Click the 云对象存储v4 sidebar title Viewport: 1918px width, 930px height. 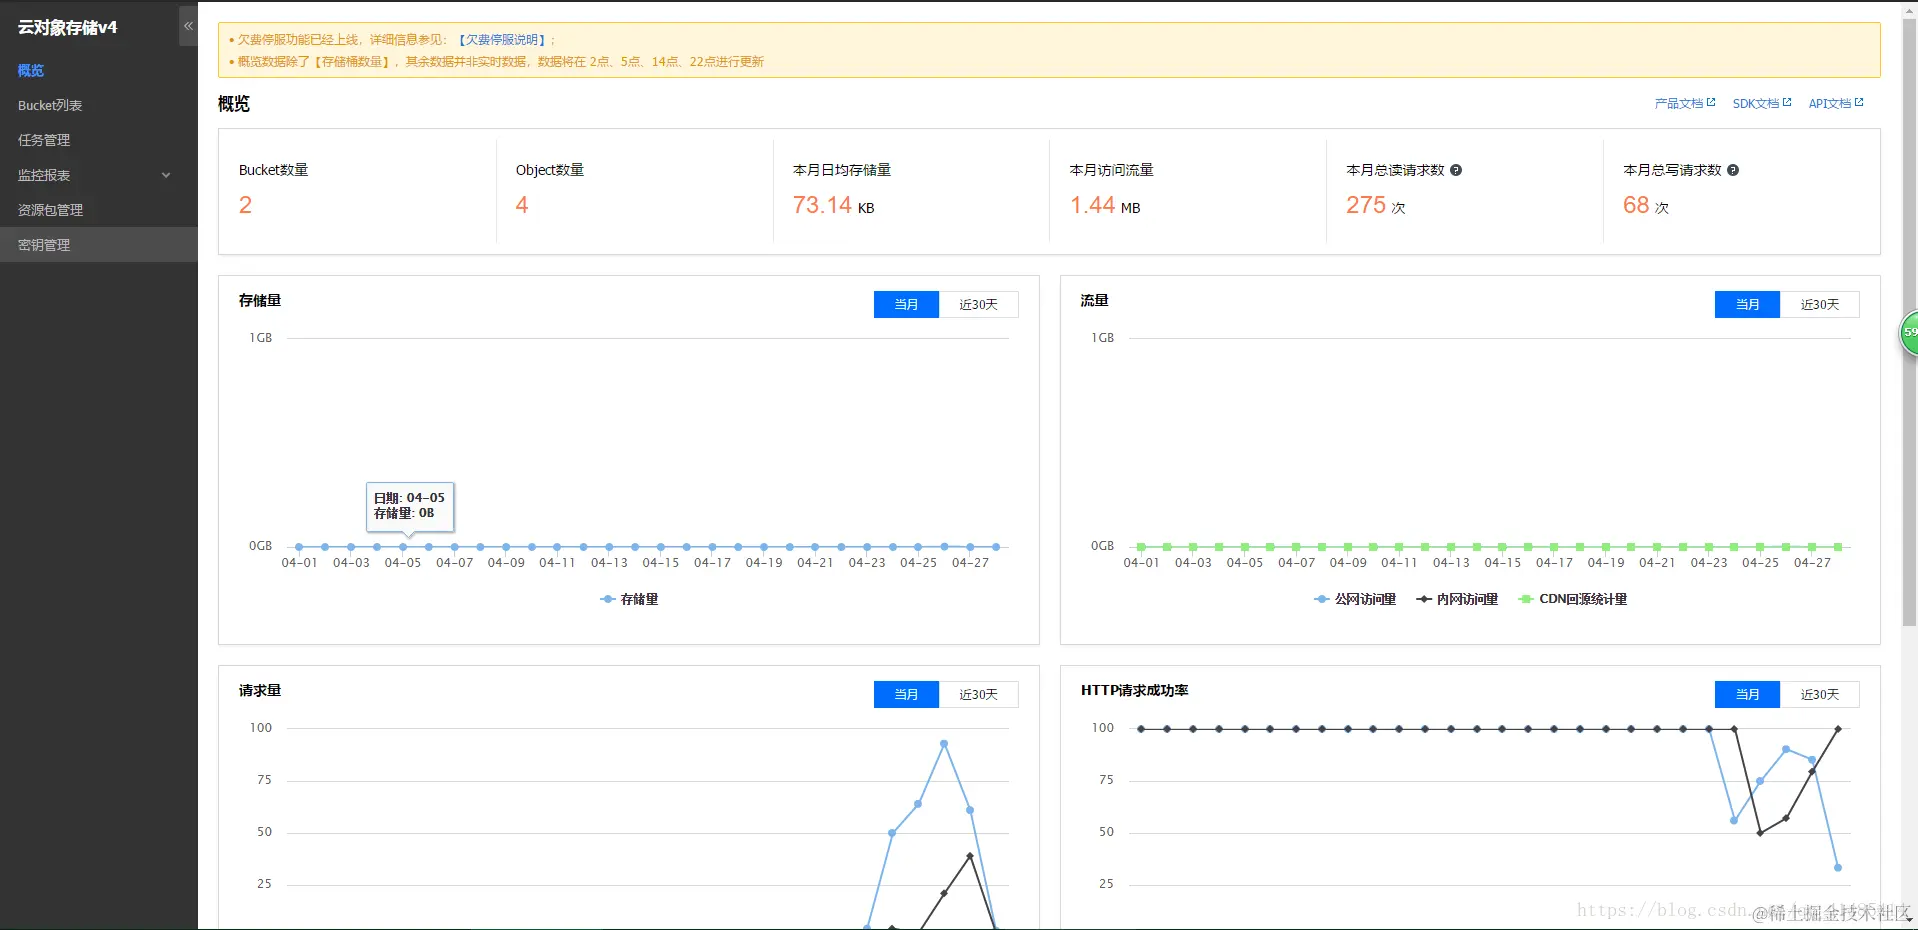click(67, 27)
